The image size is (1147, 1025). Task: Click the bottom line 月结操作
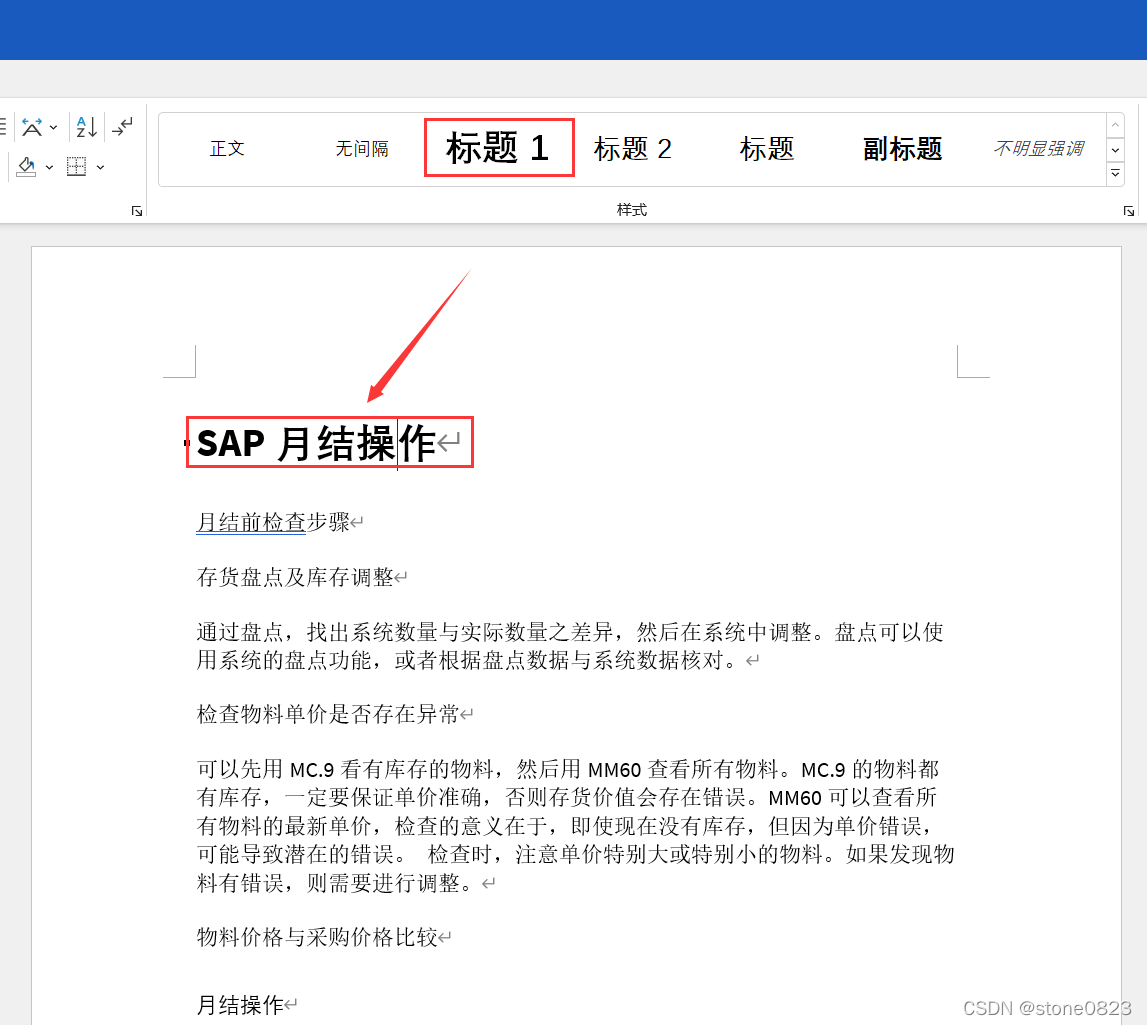240,1005
